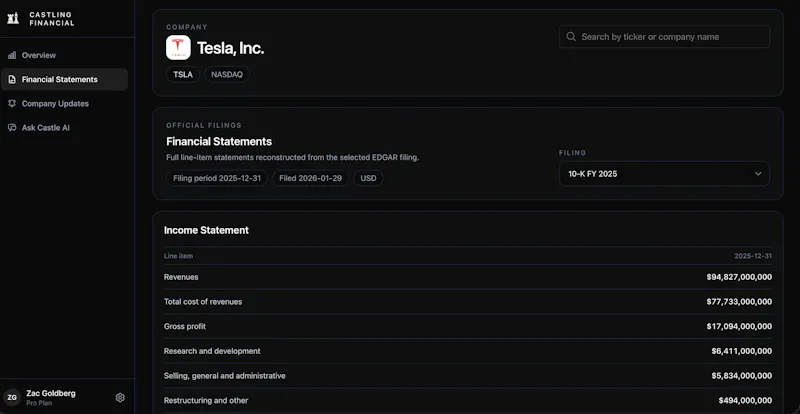This screenshot has width=800, height=414.
Task: Click the USD currency chip
Action: [x=368, y=178]
